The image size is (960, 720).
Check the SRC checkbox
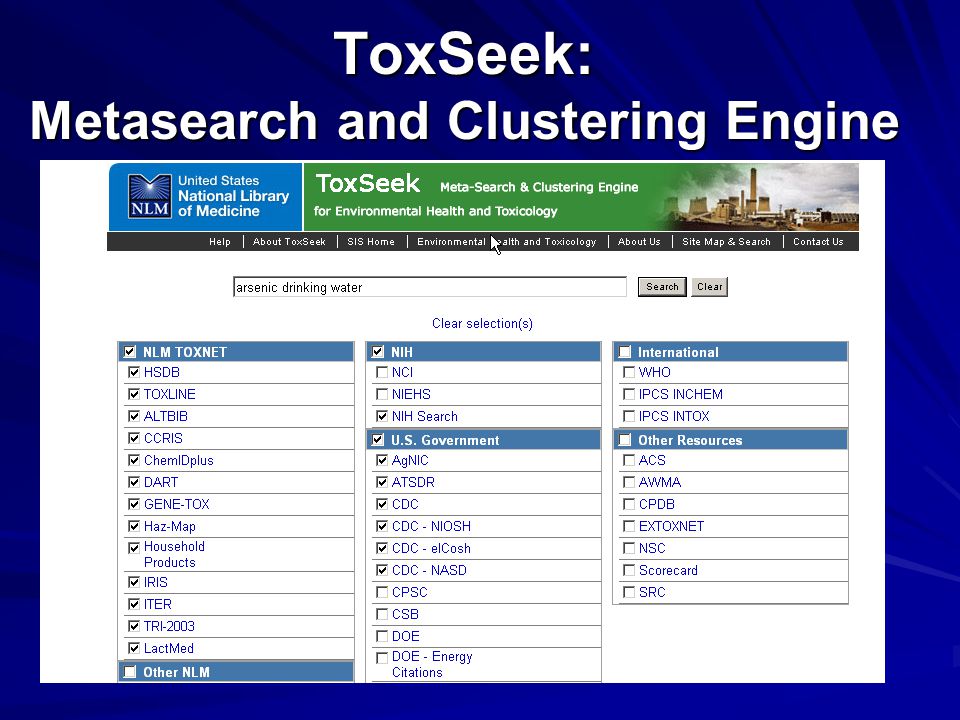(x=629, y=593)
